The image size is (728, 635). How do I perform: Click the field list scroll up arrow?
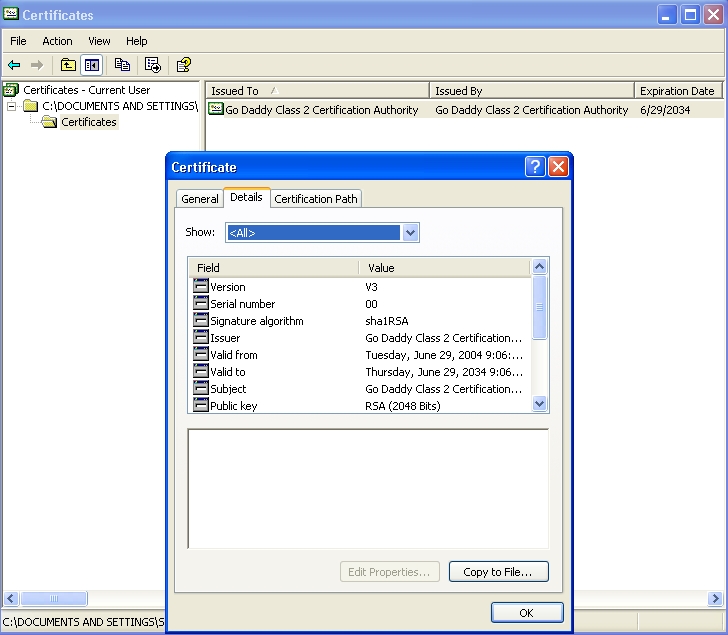[540, 267]
